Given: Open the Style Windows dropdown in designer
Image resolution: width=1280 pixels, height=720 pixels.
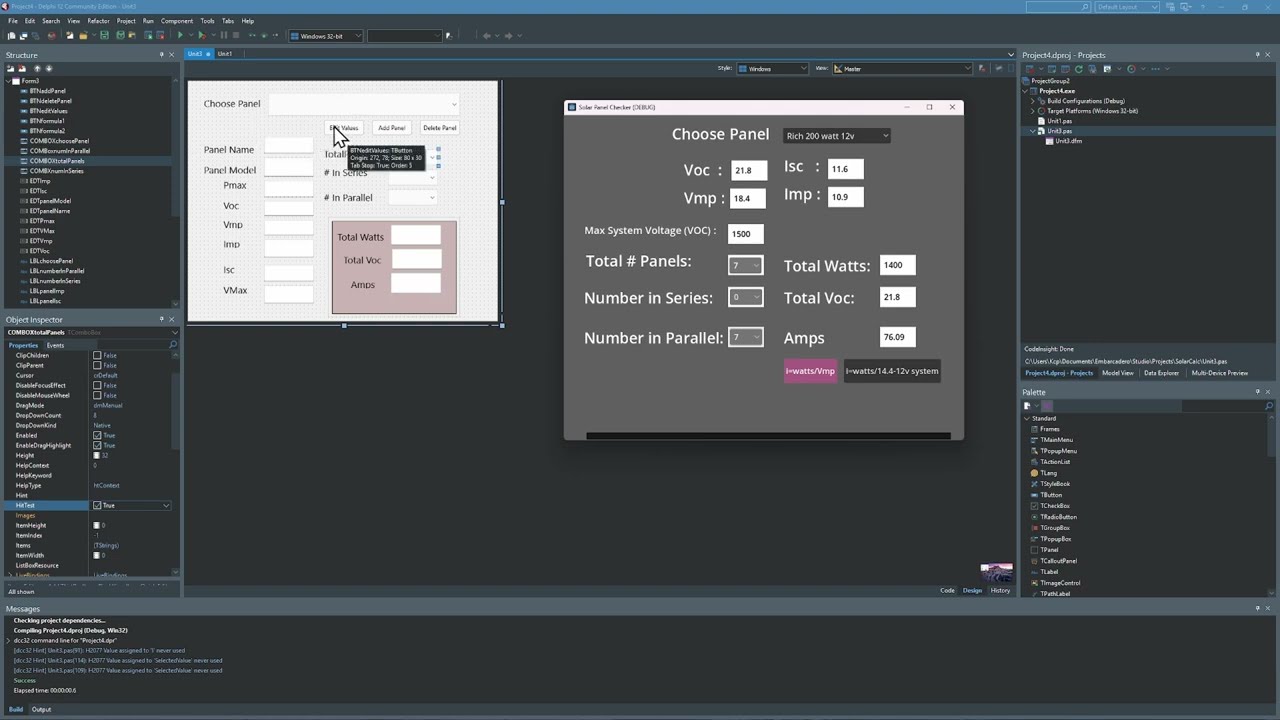Looking at the screenshot, I should tap(773, 69).
